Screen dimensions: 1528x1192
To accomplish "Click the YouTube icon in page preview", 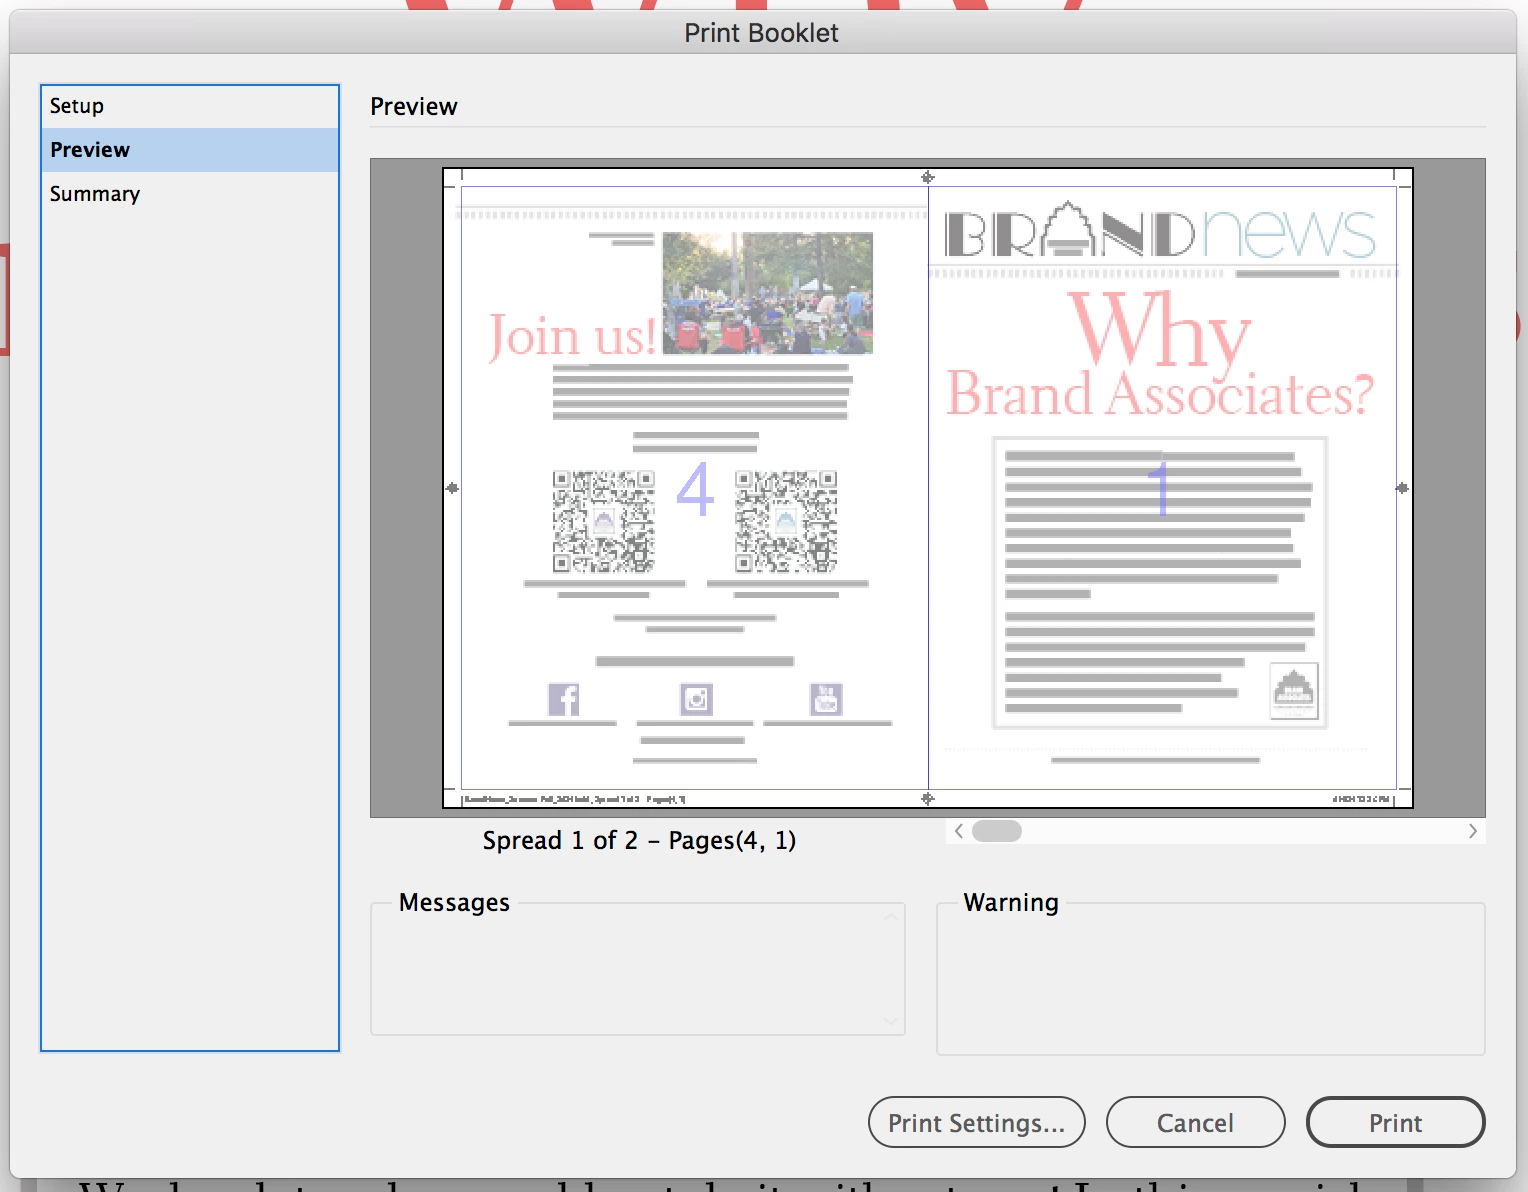I will tap(826, 699).
